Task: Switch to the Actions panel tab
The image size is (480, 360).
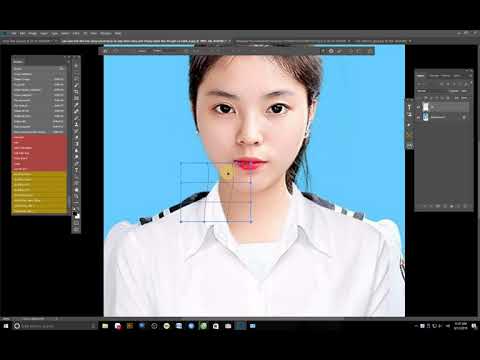Action: click(x=19, y=62)
